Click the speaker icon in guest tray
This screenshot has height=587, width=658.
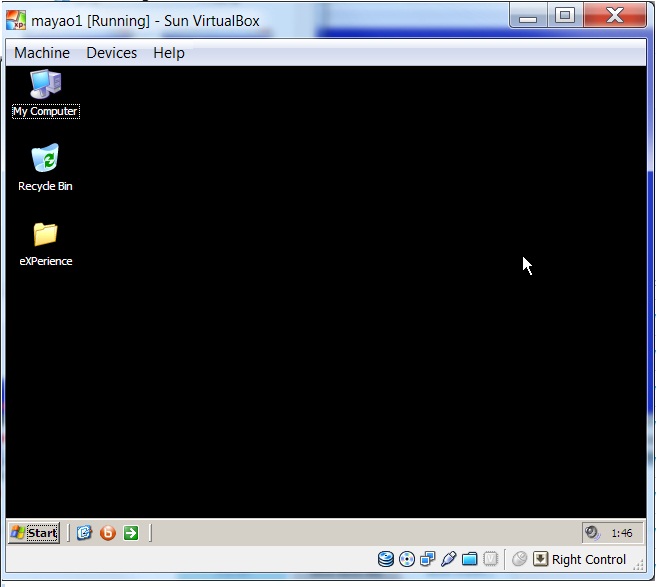pos(593,533)
